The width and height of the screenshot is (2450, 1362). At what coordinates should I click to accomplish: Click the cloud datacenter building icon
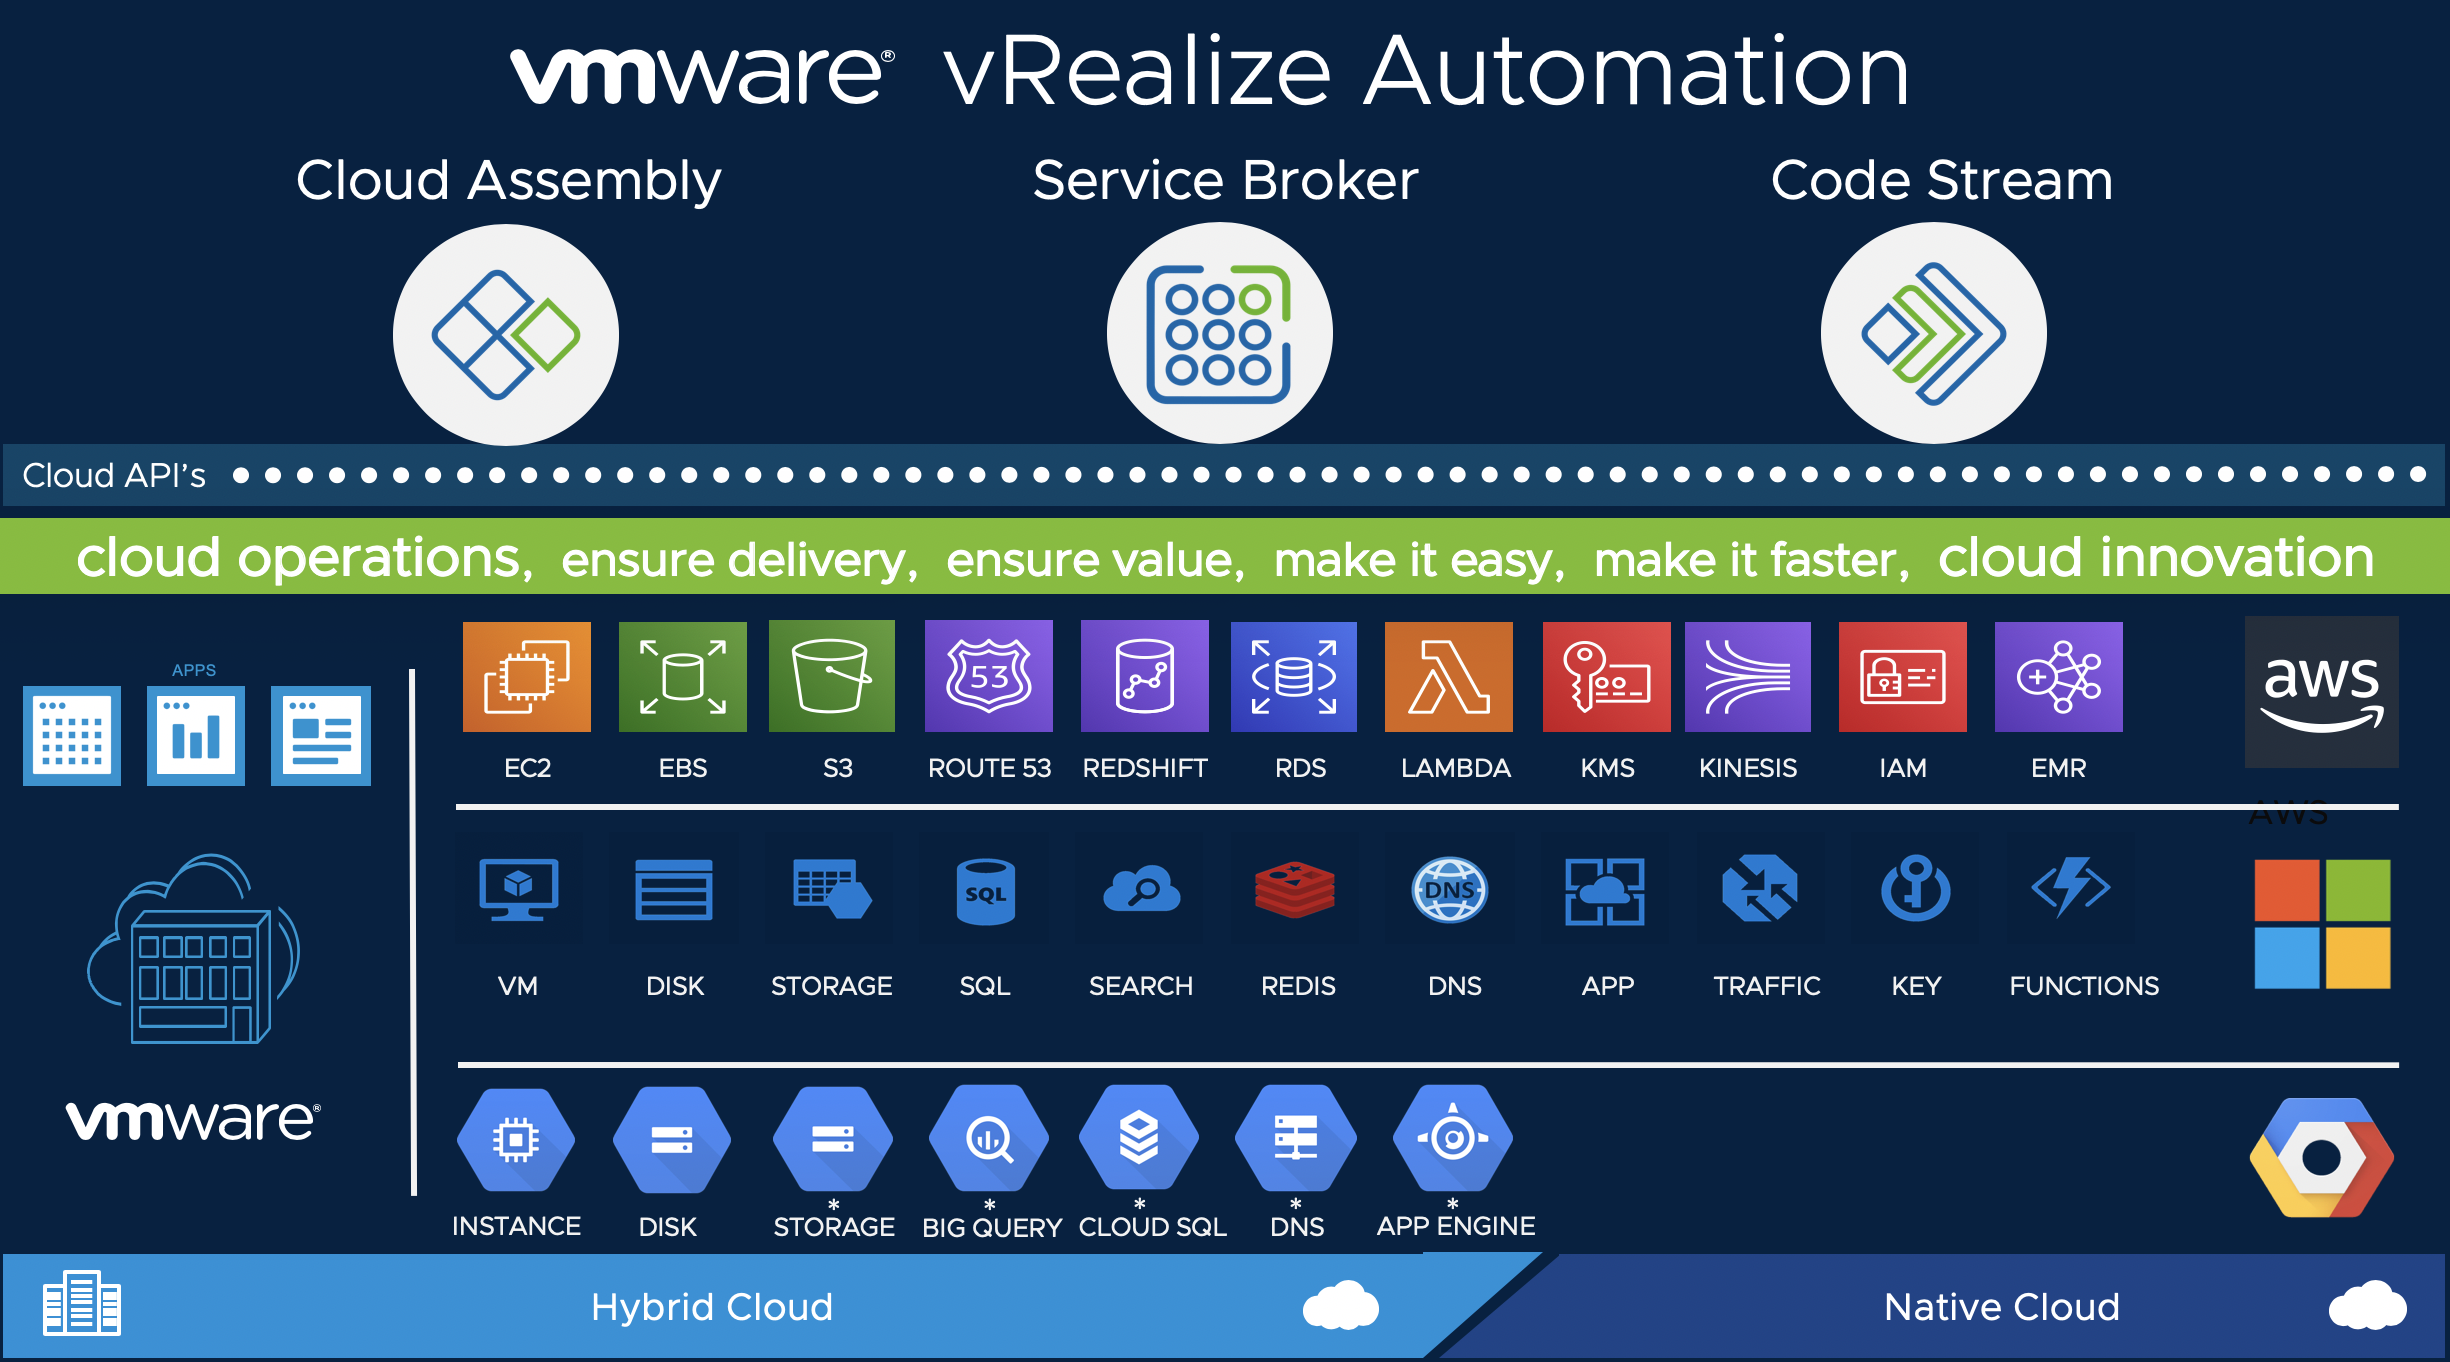pos(193,948)
